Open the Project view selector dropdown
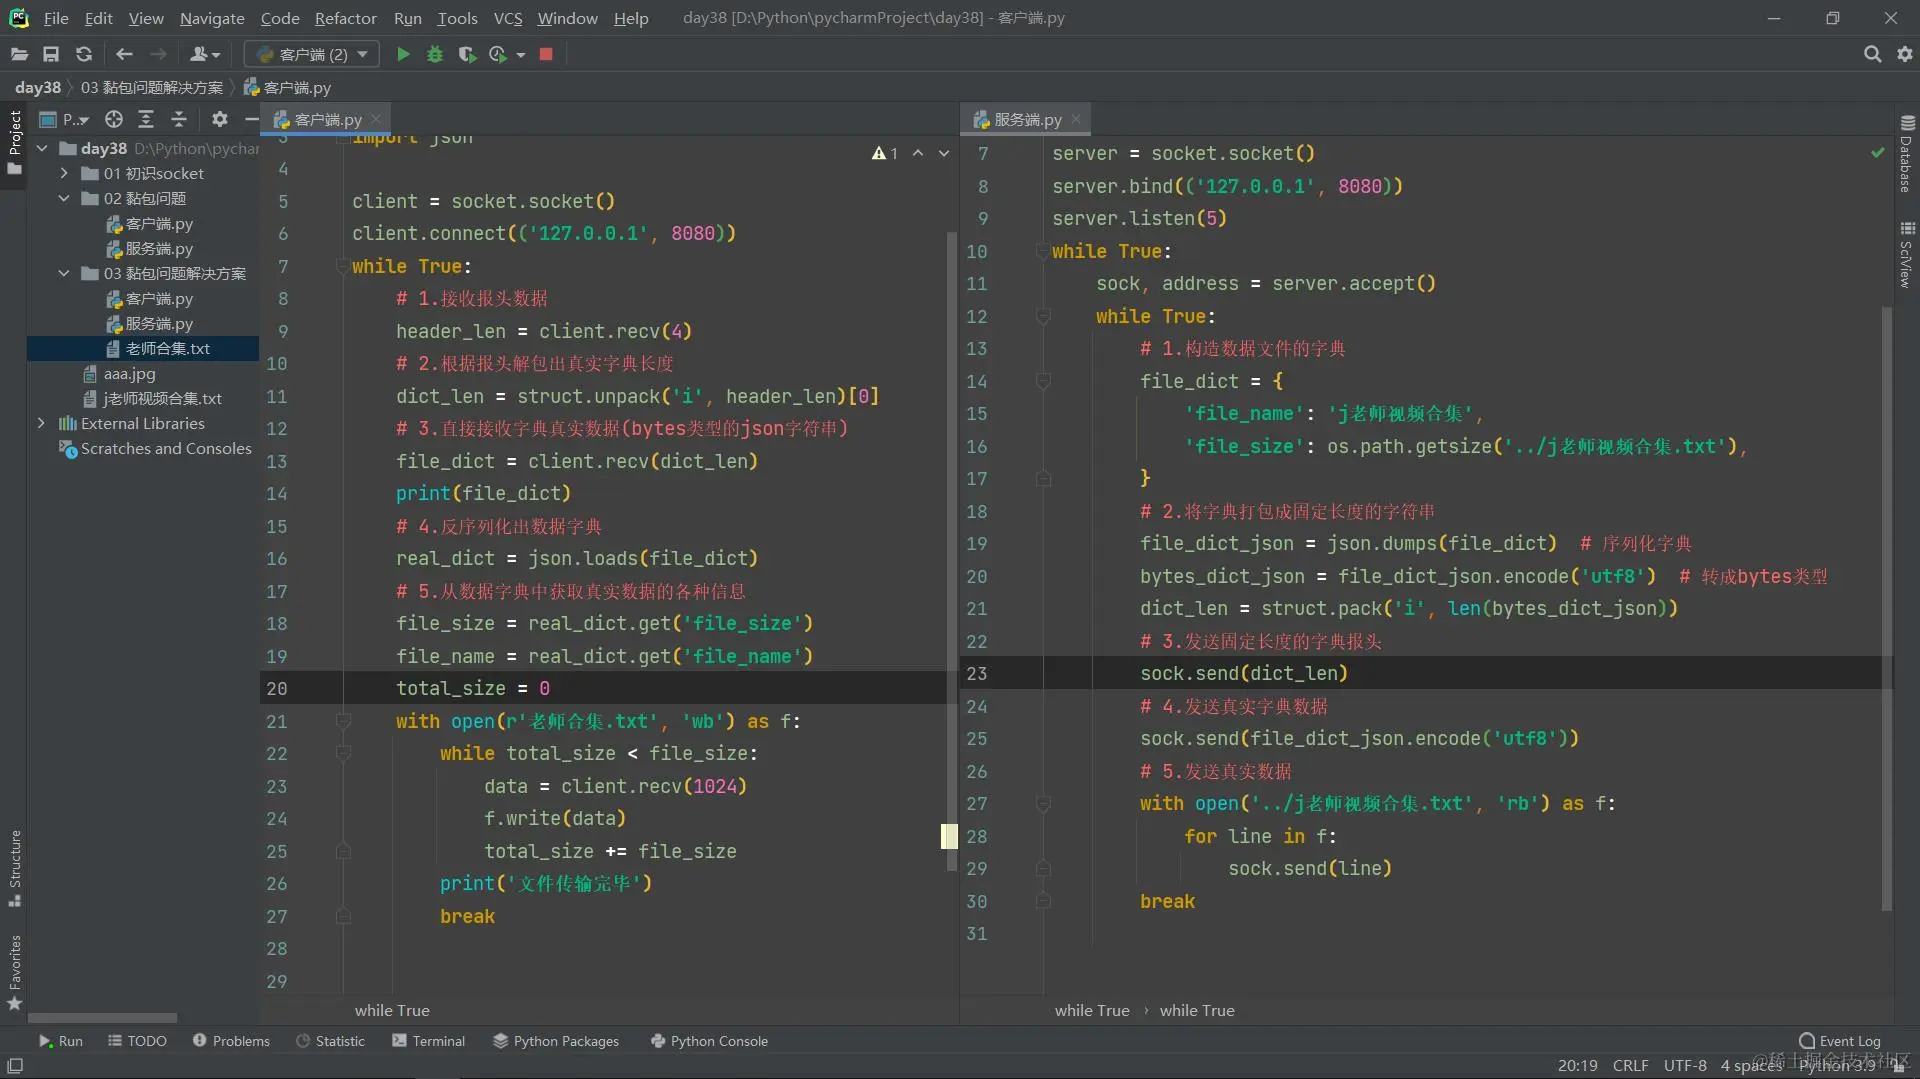The width and height of the screenshot is (1920, 1079). 64,120
